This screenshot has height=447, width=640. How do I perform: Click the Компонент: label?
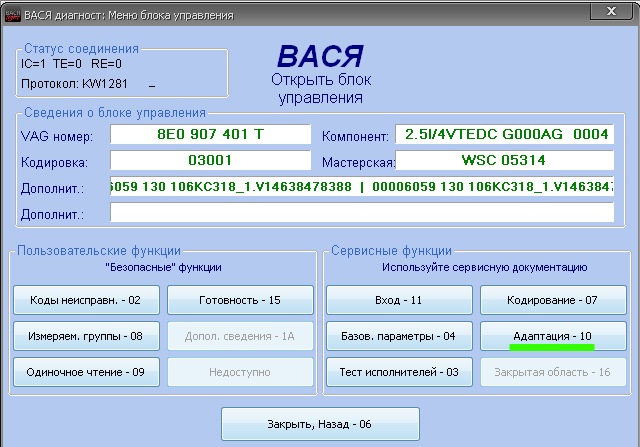click(x=355, y=136)
